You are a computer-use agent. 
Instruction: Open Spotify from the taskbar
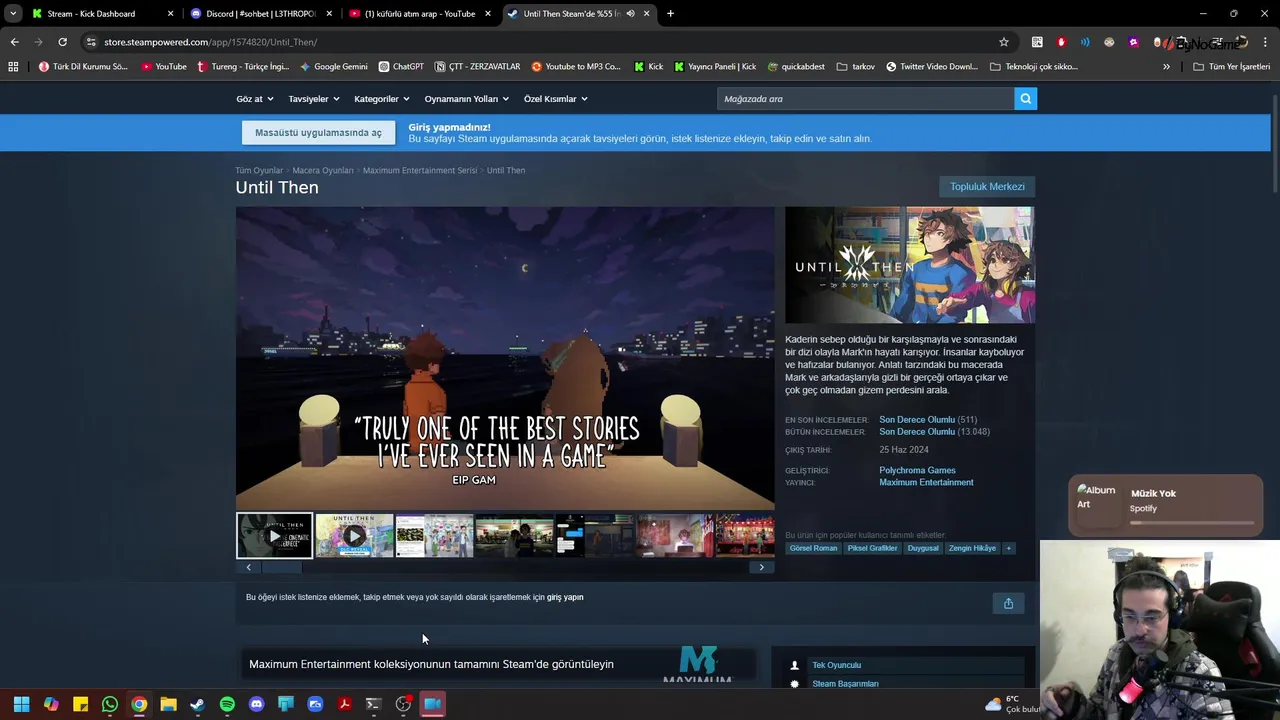(227, 704)
